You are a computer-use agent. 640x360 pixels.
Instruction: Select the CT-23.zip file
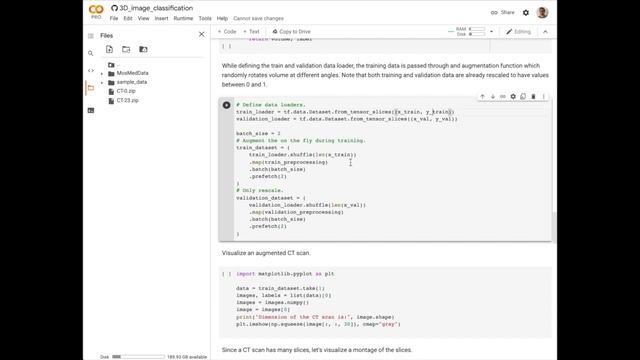click(127, 100)
